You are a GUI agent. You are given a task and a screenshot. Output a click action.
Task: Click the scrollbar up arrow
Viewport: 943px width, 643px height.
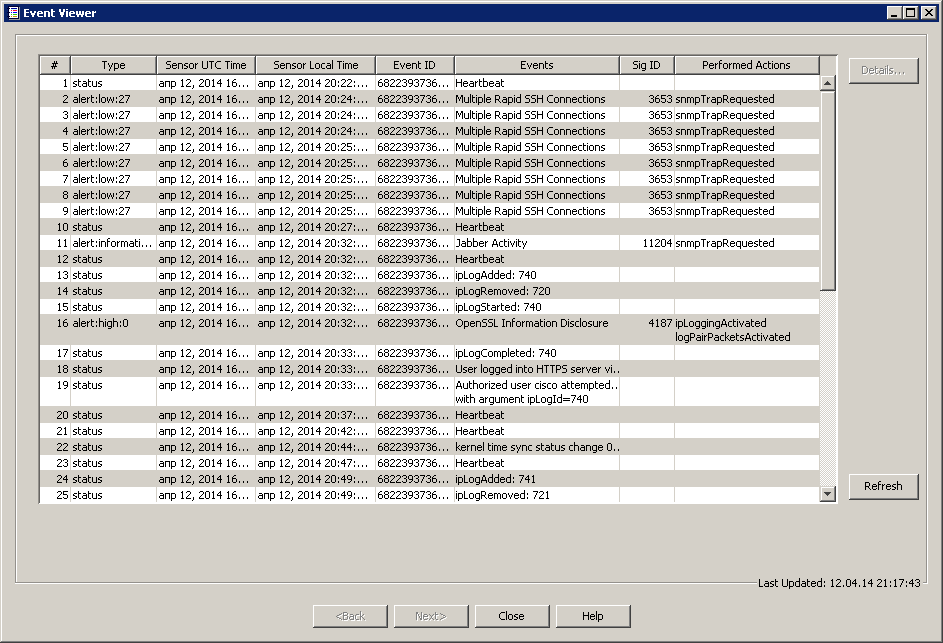[826, 83]
